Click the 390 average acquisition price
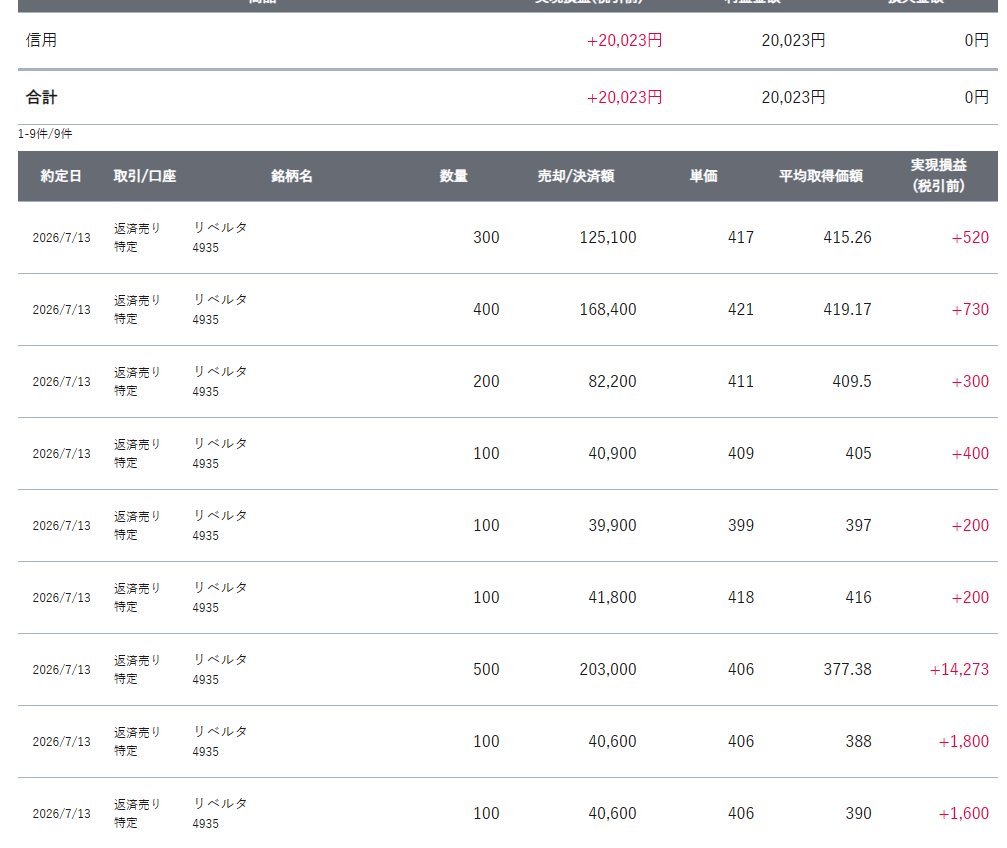This screenshot has height=848, width=1007. click(x=858, y=813)
